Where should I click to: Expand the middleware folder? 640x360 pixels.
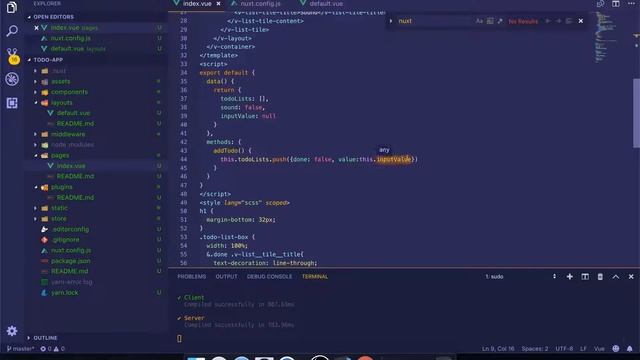pos(68,134)
